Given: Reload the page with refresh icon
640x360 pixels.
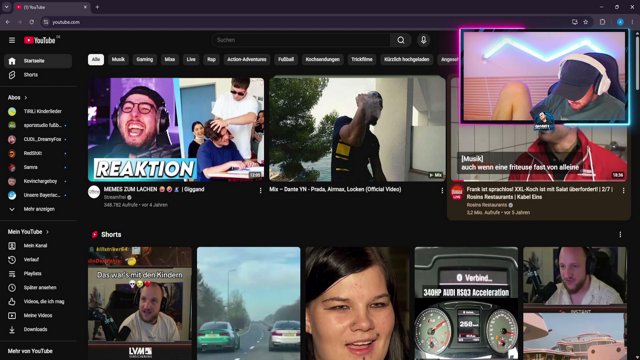Looking at the screenshot, I should [x=31, y=22].
